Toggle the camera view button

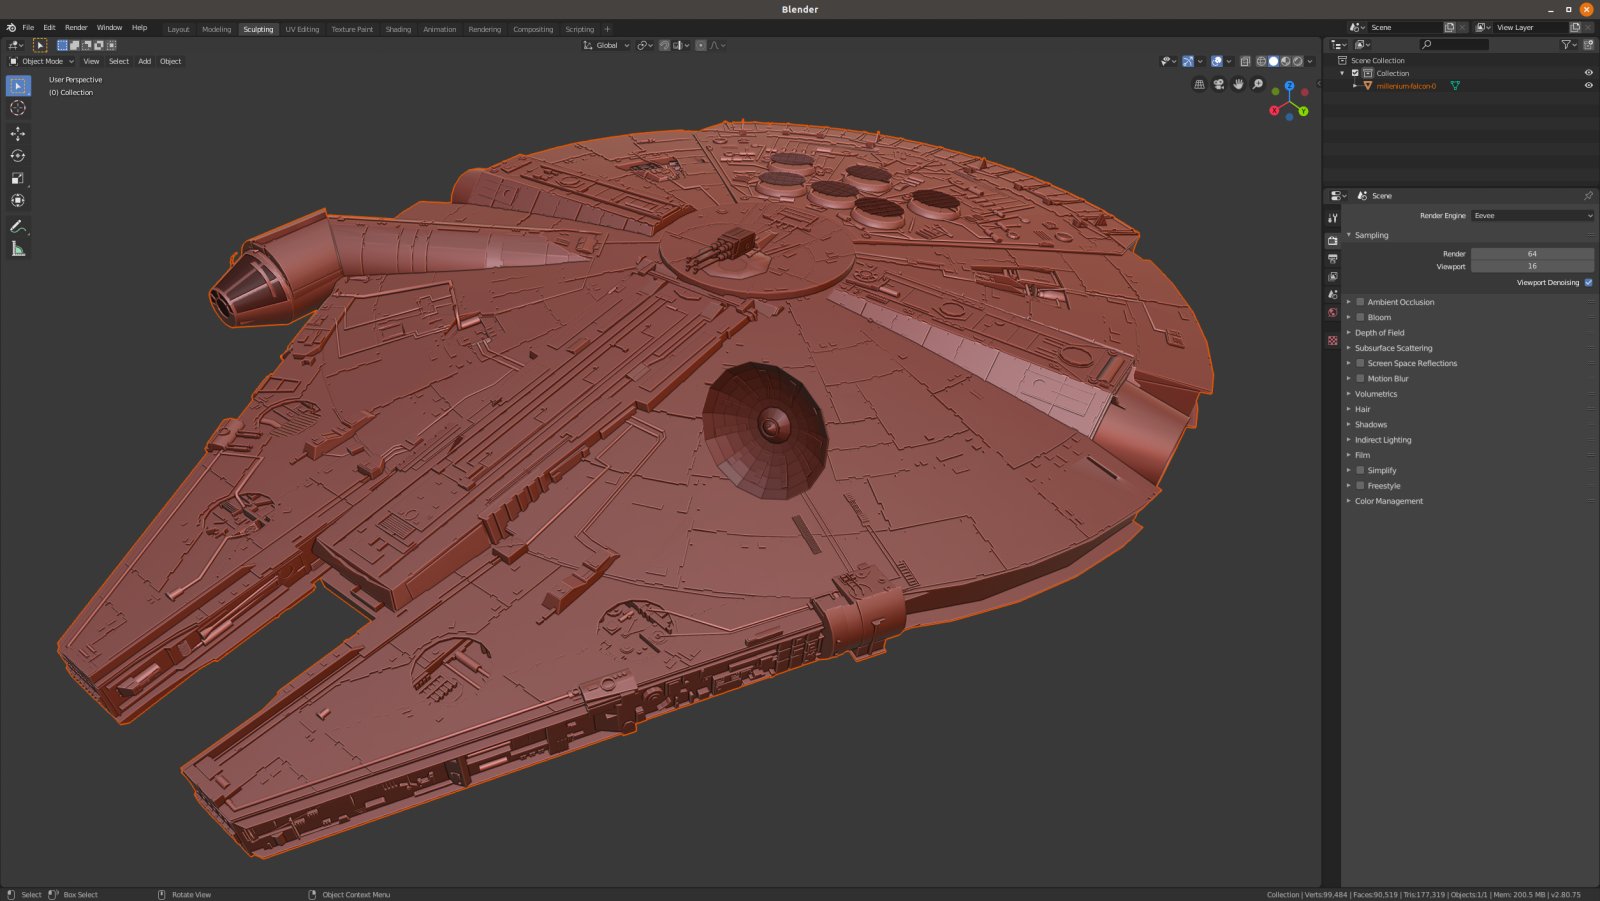coord(1218,85)
